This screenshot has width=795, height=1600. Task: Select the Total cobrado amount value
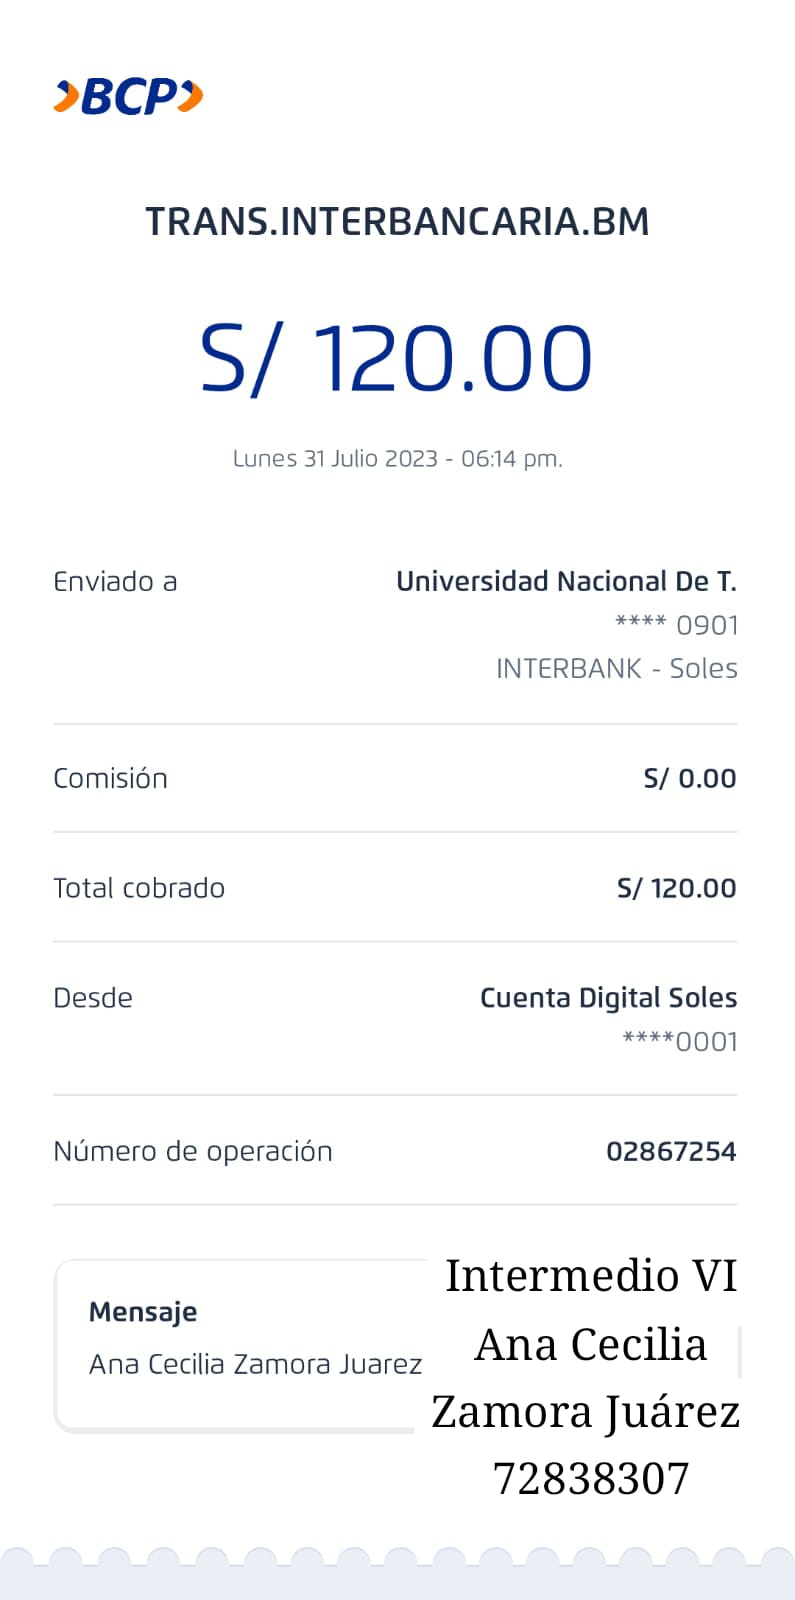pos(676,888)
